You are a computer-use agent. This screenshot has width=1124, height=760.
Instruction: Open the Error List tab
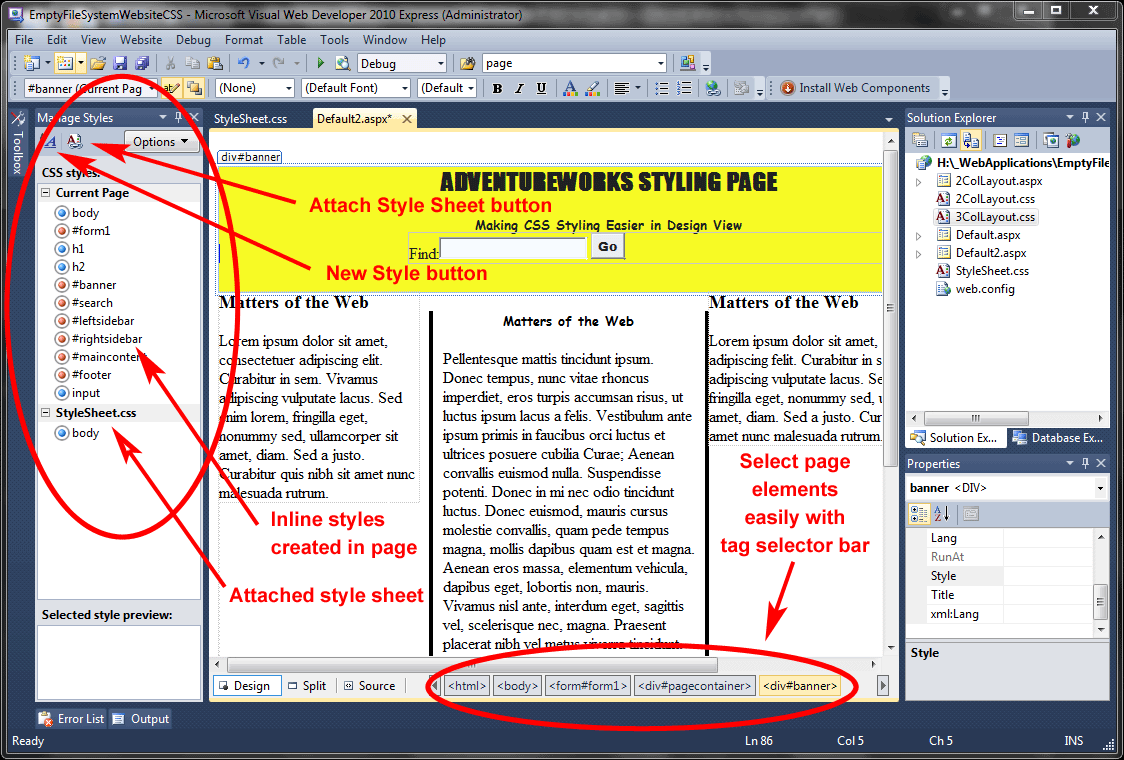[x=72, y=719]
